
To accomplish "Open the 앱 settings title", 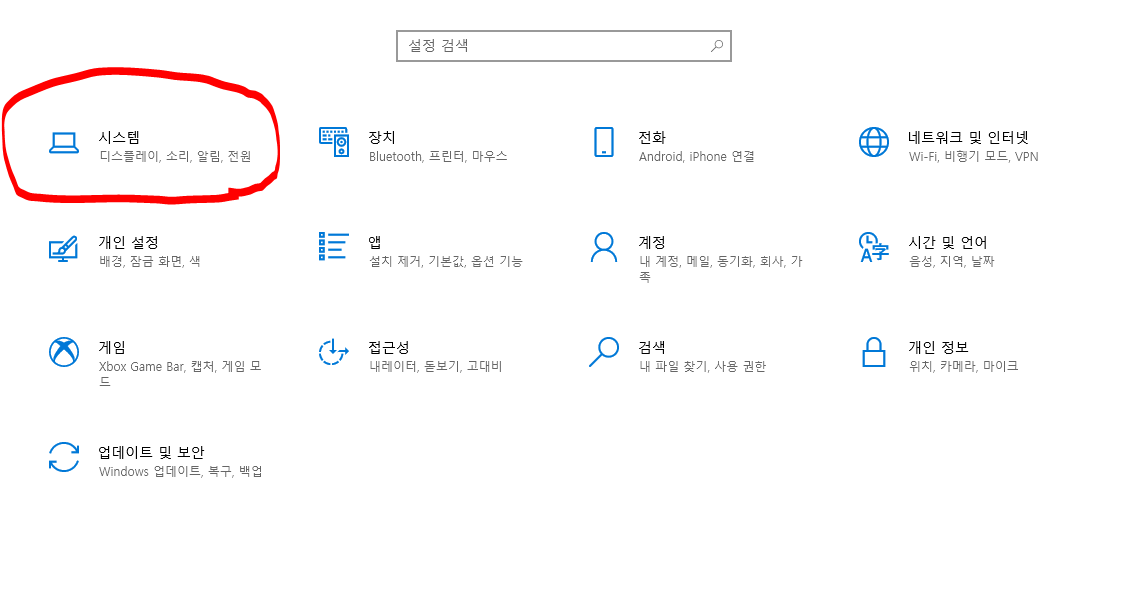I will pyautogui.click(x=375, y=242).
